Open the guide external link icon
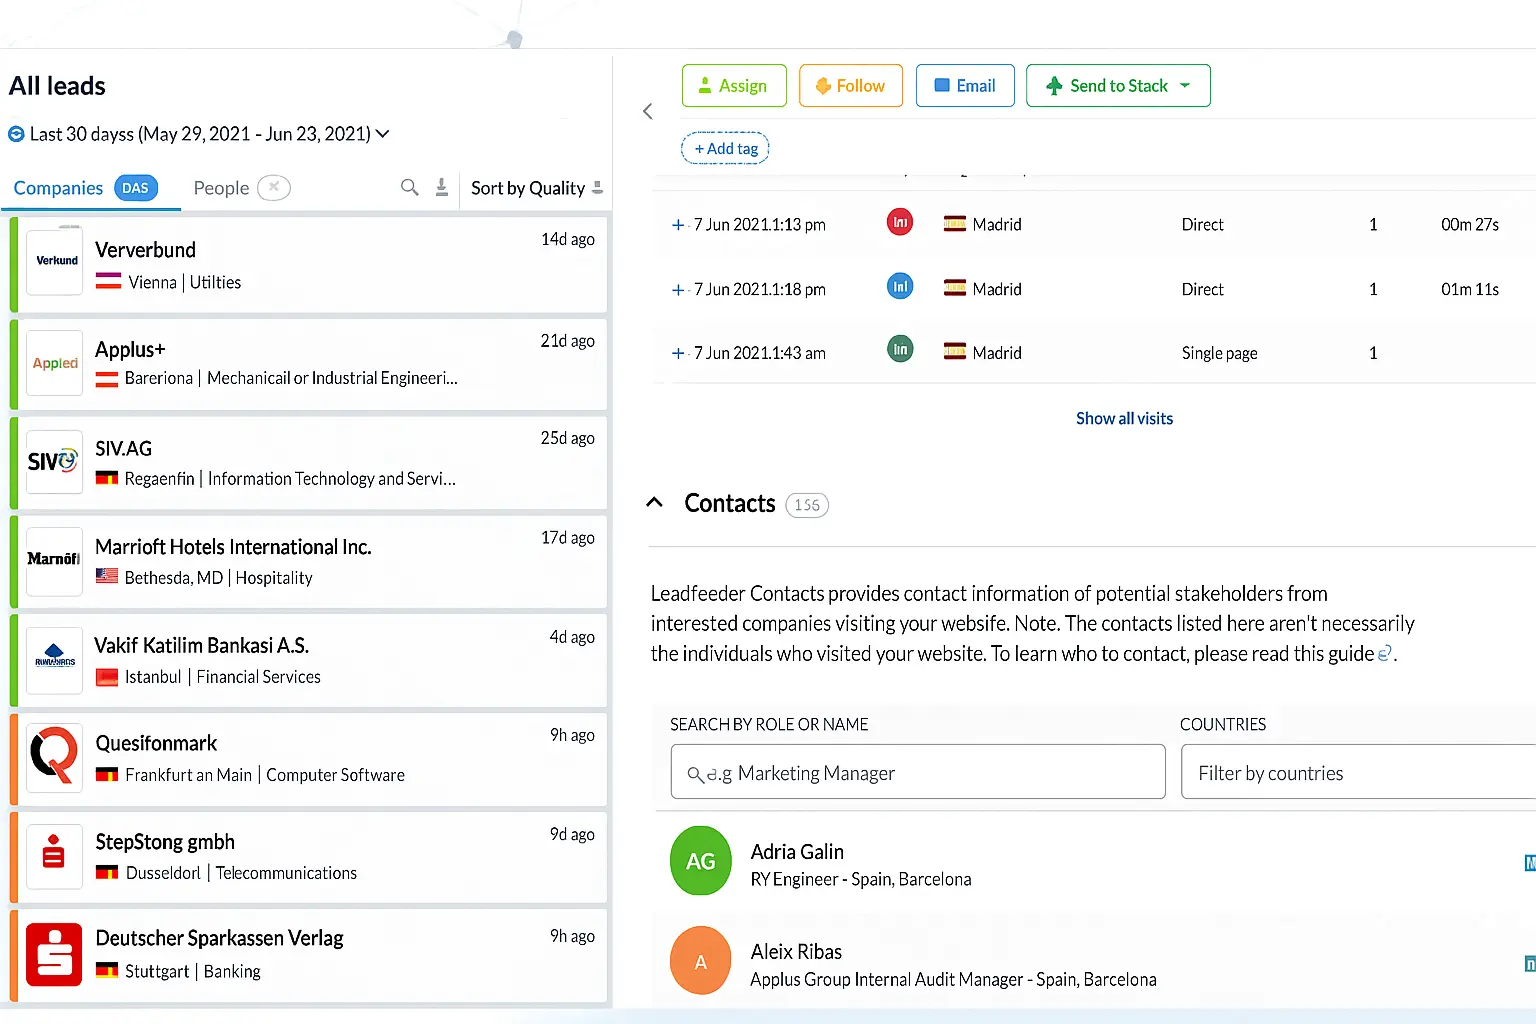Viewport: 1536px width, 1024px height. tap(1385, 654)
